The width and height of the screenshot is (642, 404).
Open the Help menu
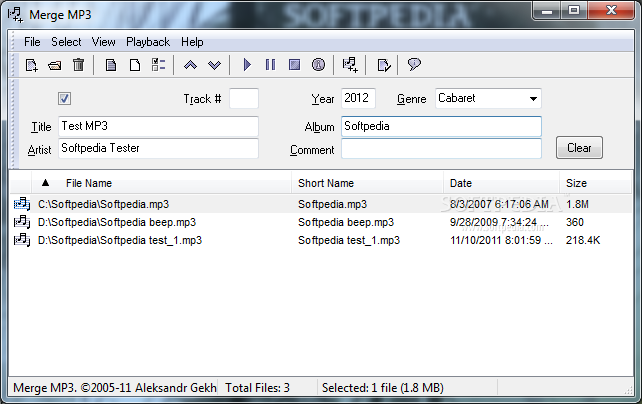192,42
